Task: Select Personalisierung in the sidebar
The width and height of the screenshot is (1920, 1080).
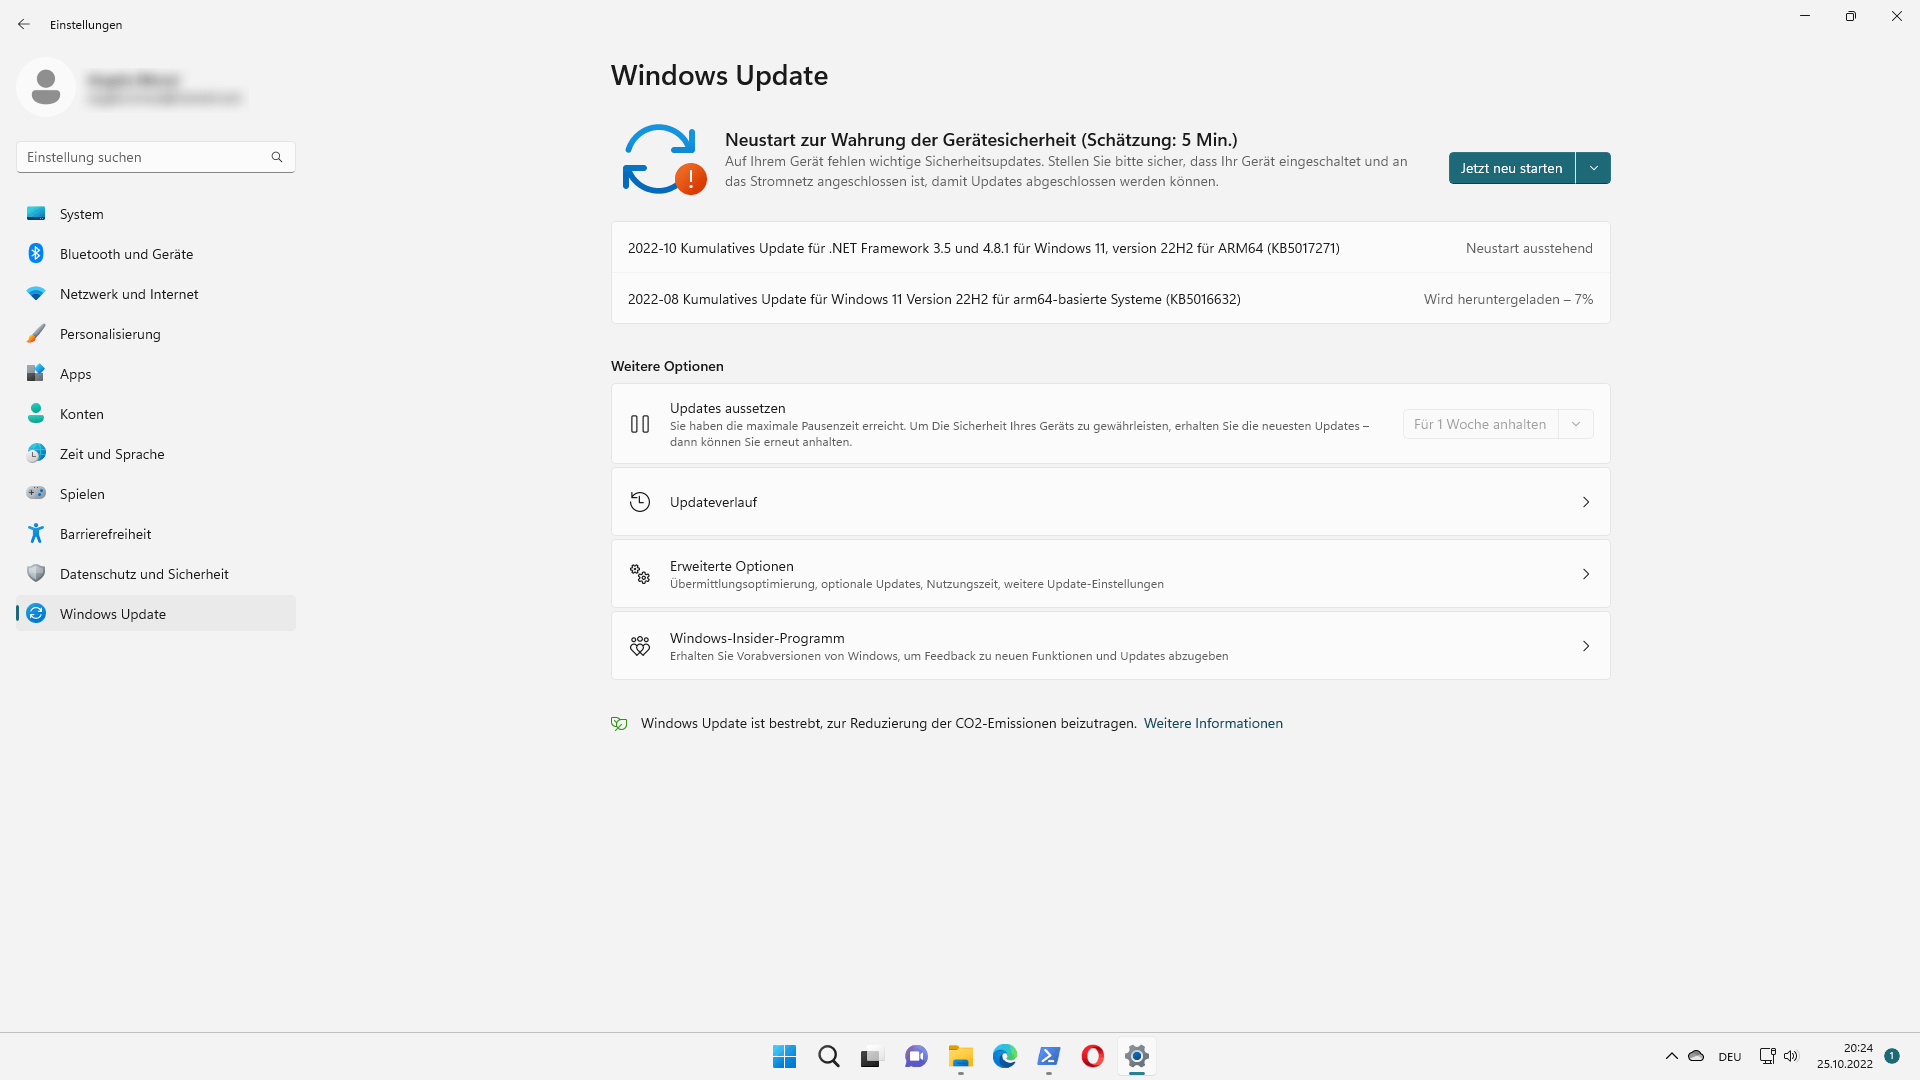Action: [156, 334]
